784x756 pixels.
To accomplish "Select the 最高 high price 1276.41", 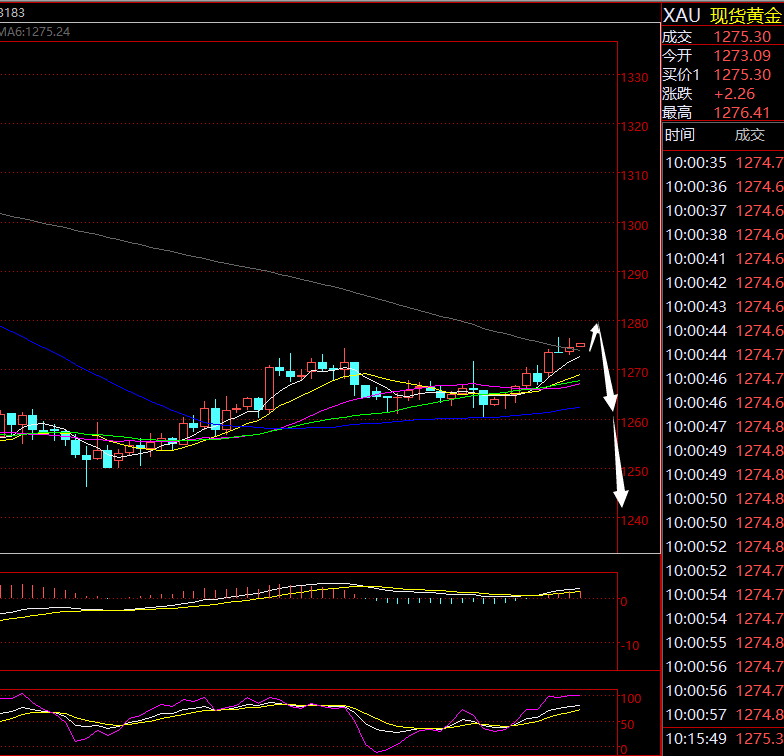I will [742, 112].
